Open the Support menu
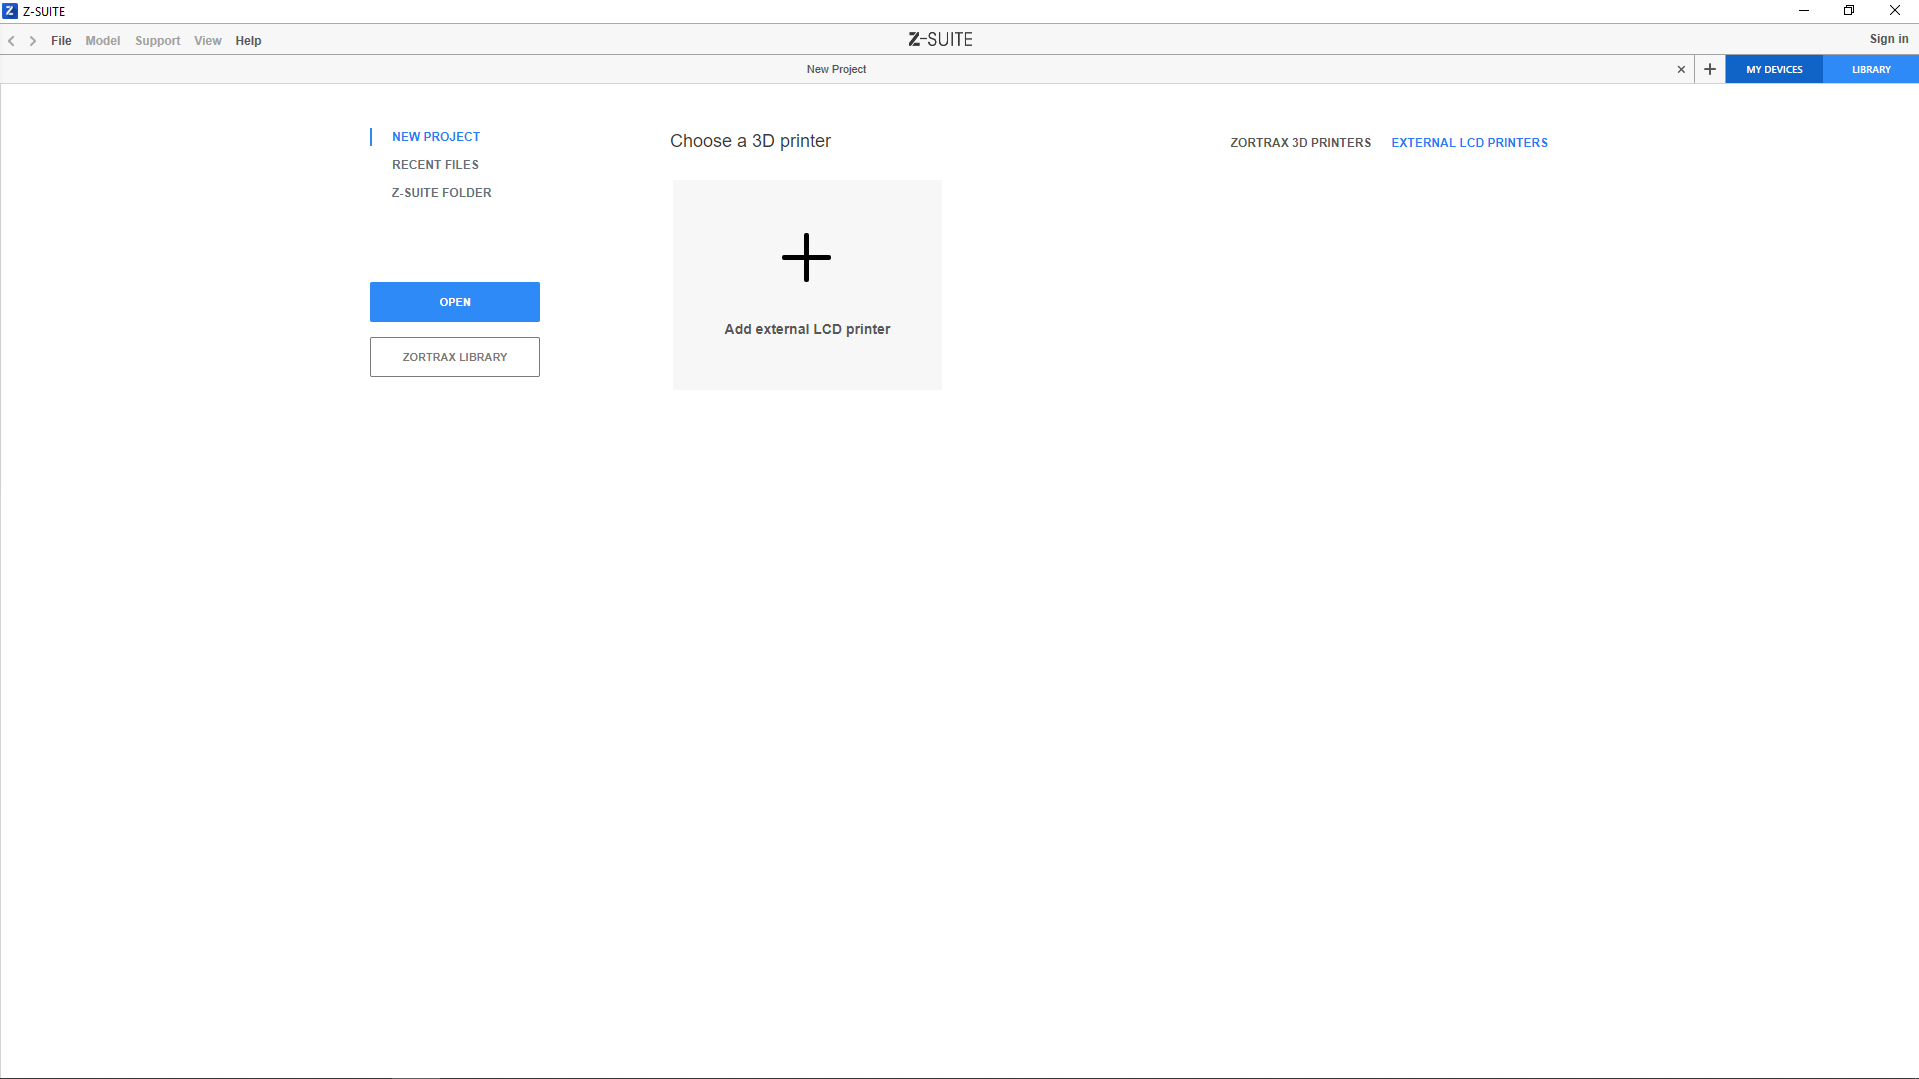 [157, 41]
